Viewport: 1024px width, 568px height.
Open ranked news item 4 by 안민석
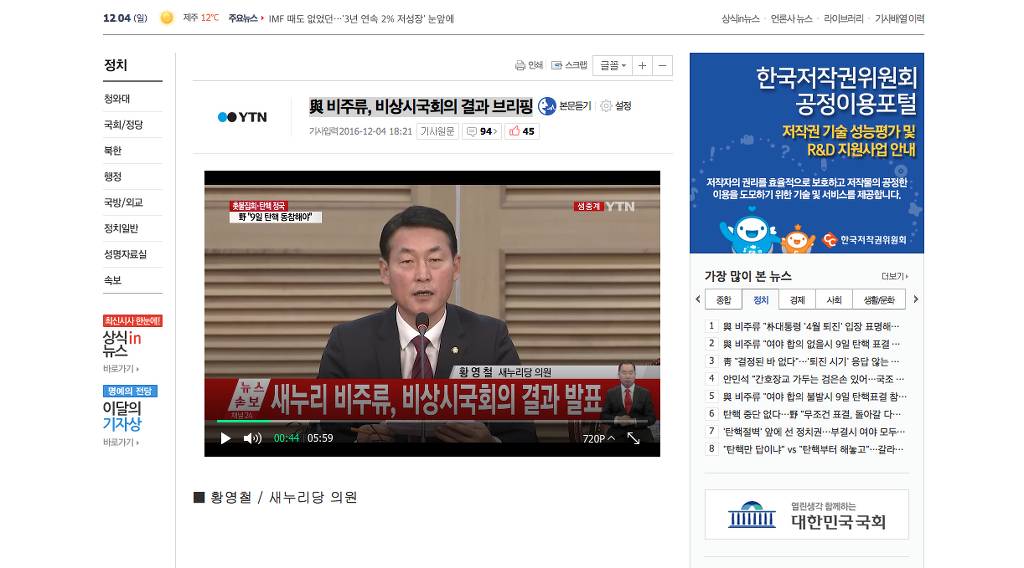point(813,379)
